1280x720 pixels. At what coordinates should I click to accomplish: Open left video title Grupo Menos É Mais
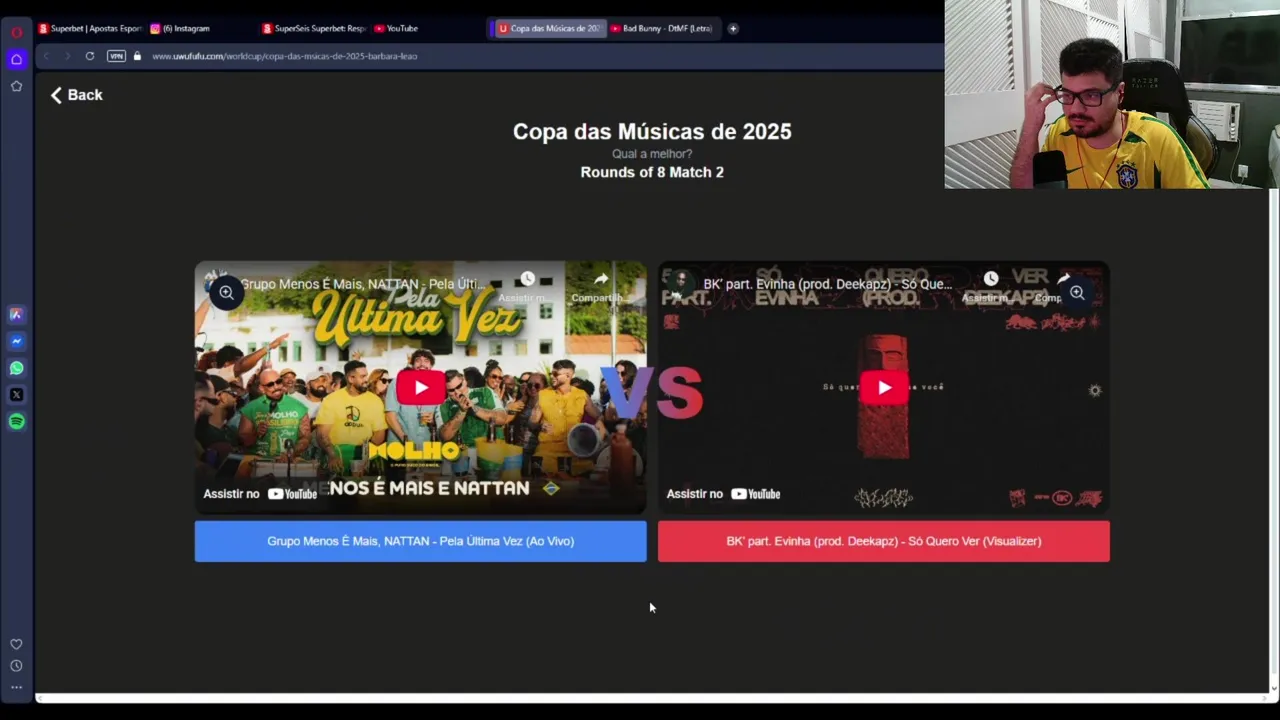coord(364,284)
